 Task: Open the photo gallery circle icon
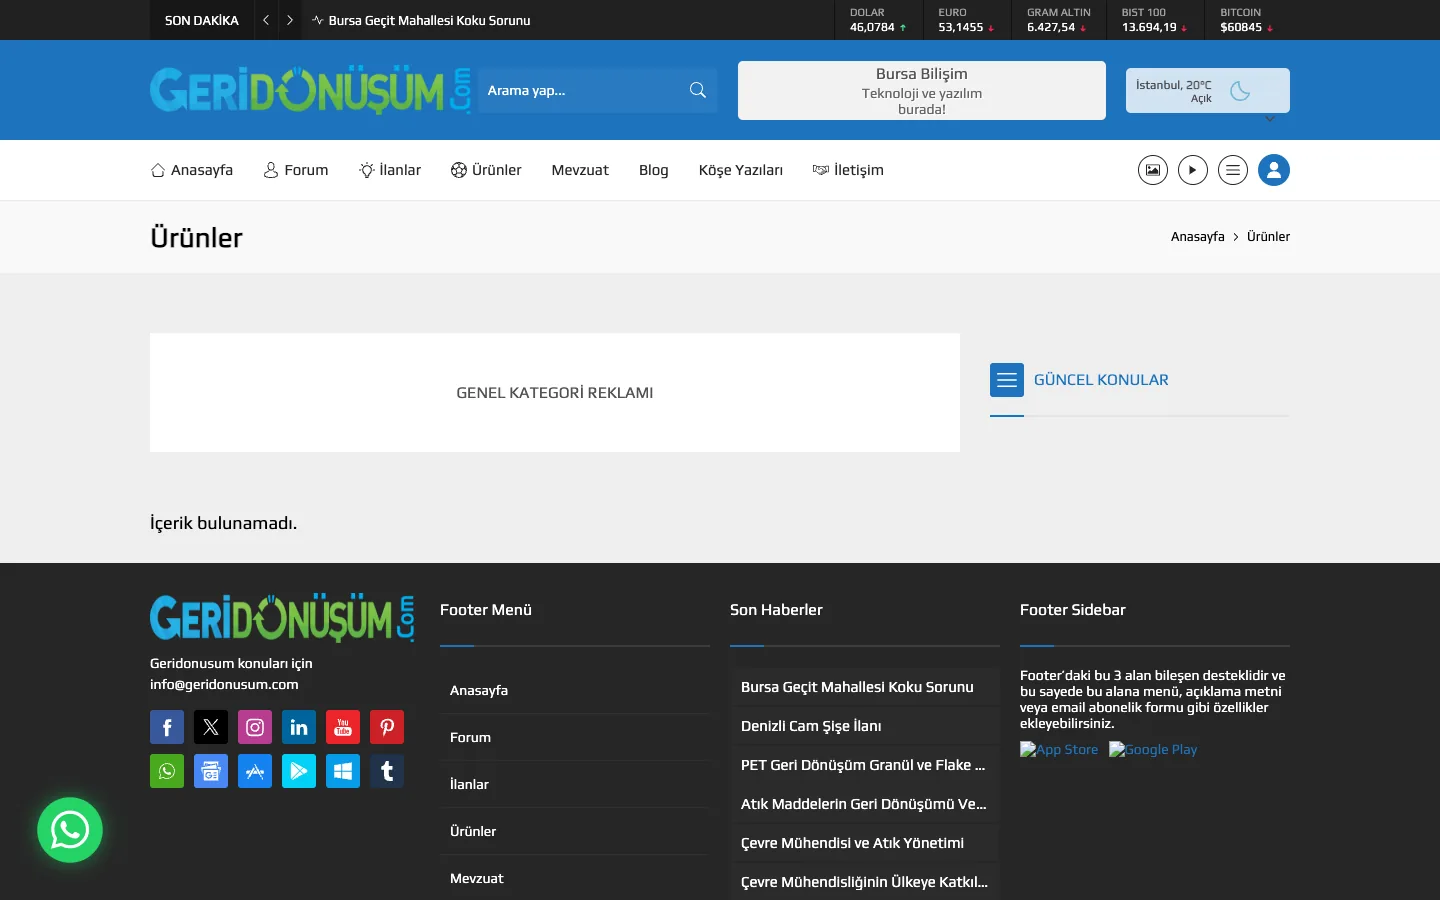[1153, 170]
